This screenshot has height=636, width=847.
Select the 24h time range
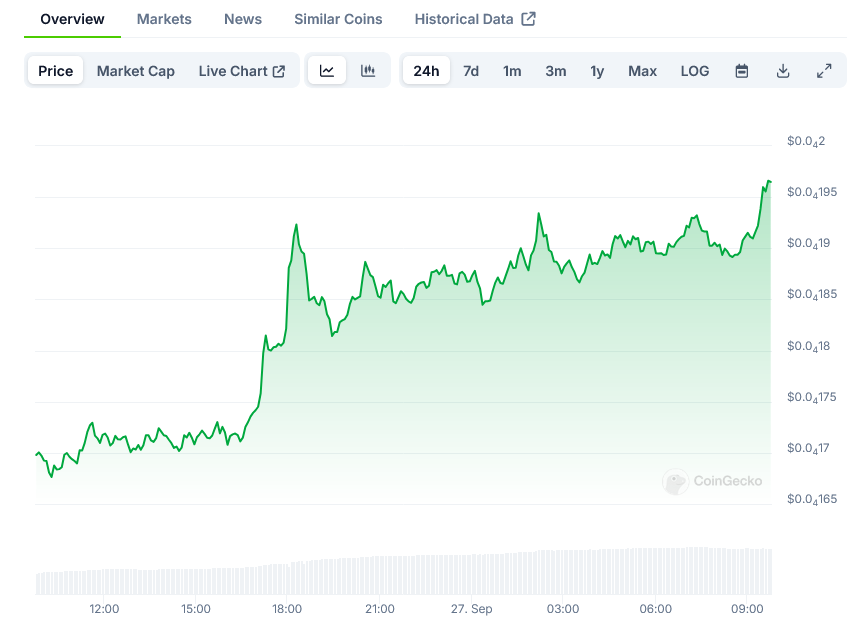426,71
